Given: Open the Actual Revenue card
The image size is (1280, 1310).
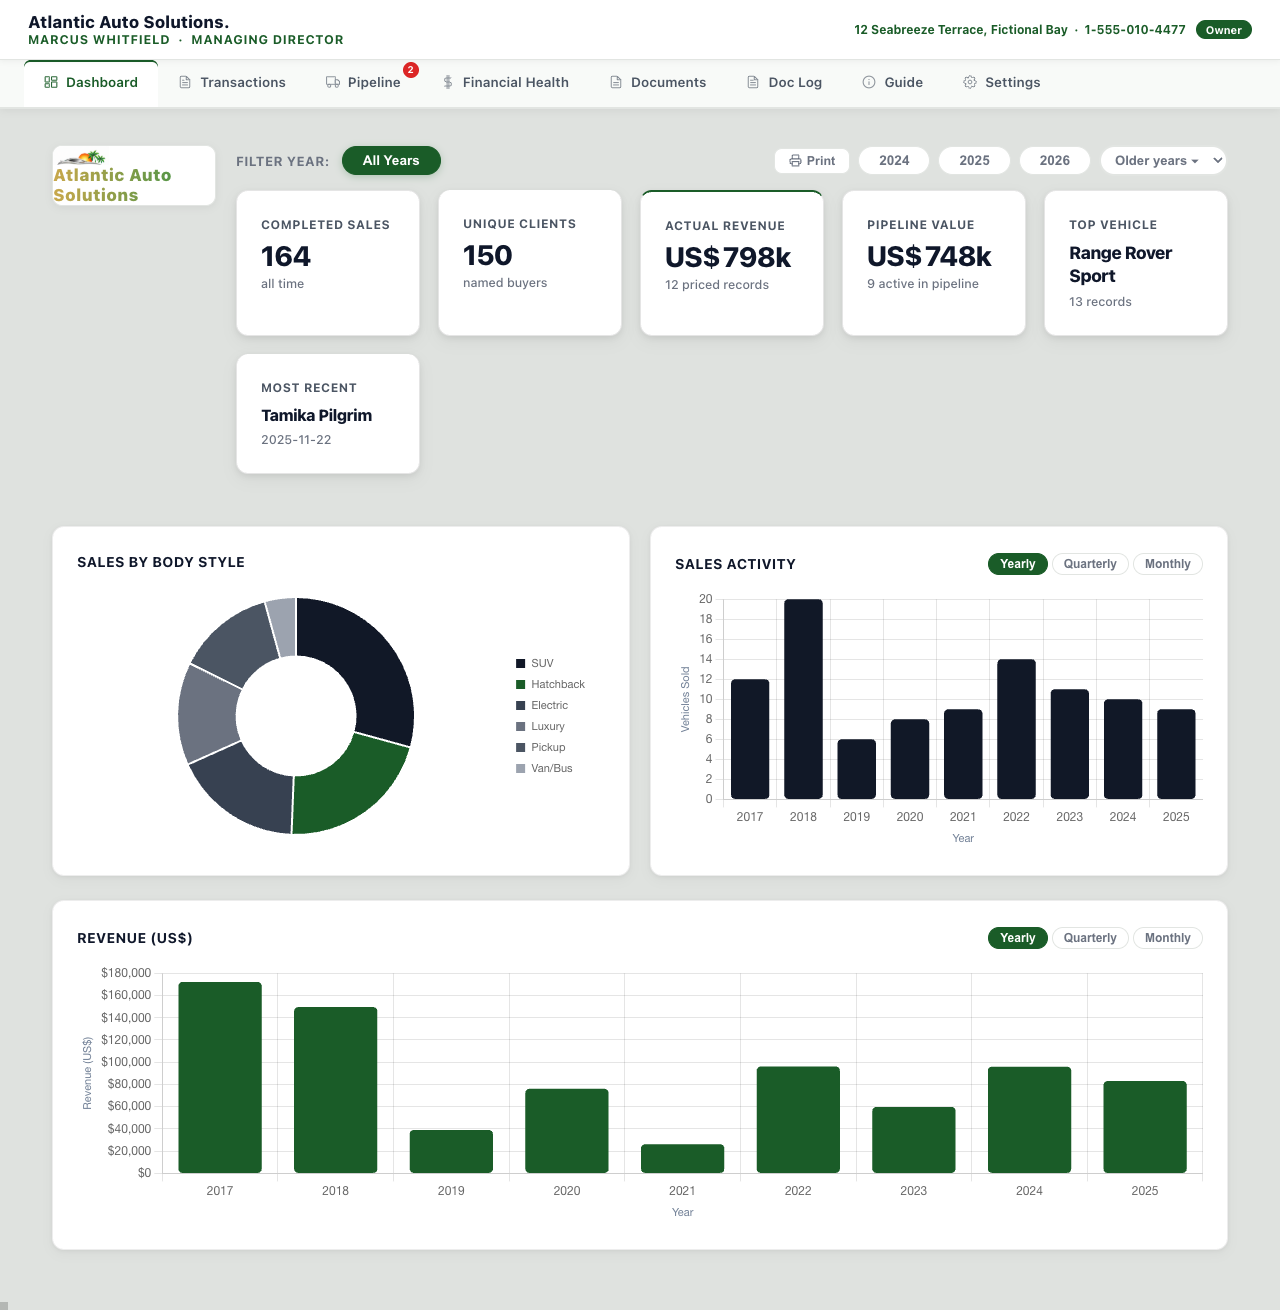Looking at the screenshot, I should 732,263.
